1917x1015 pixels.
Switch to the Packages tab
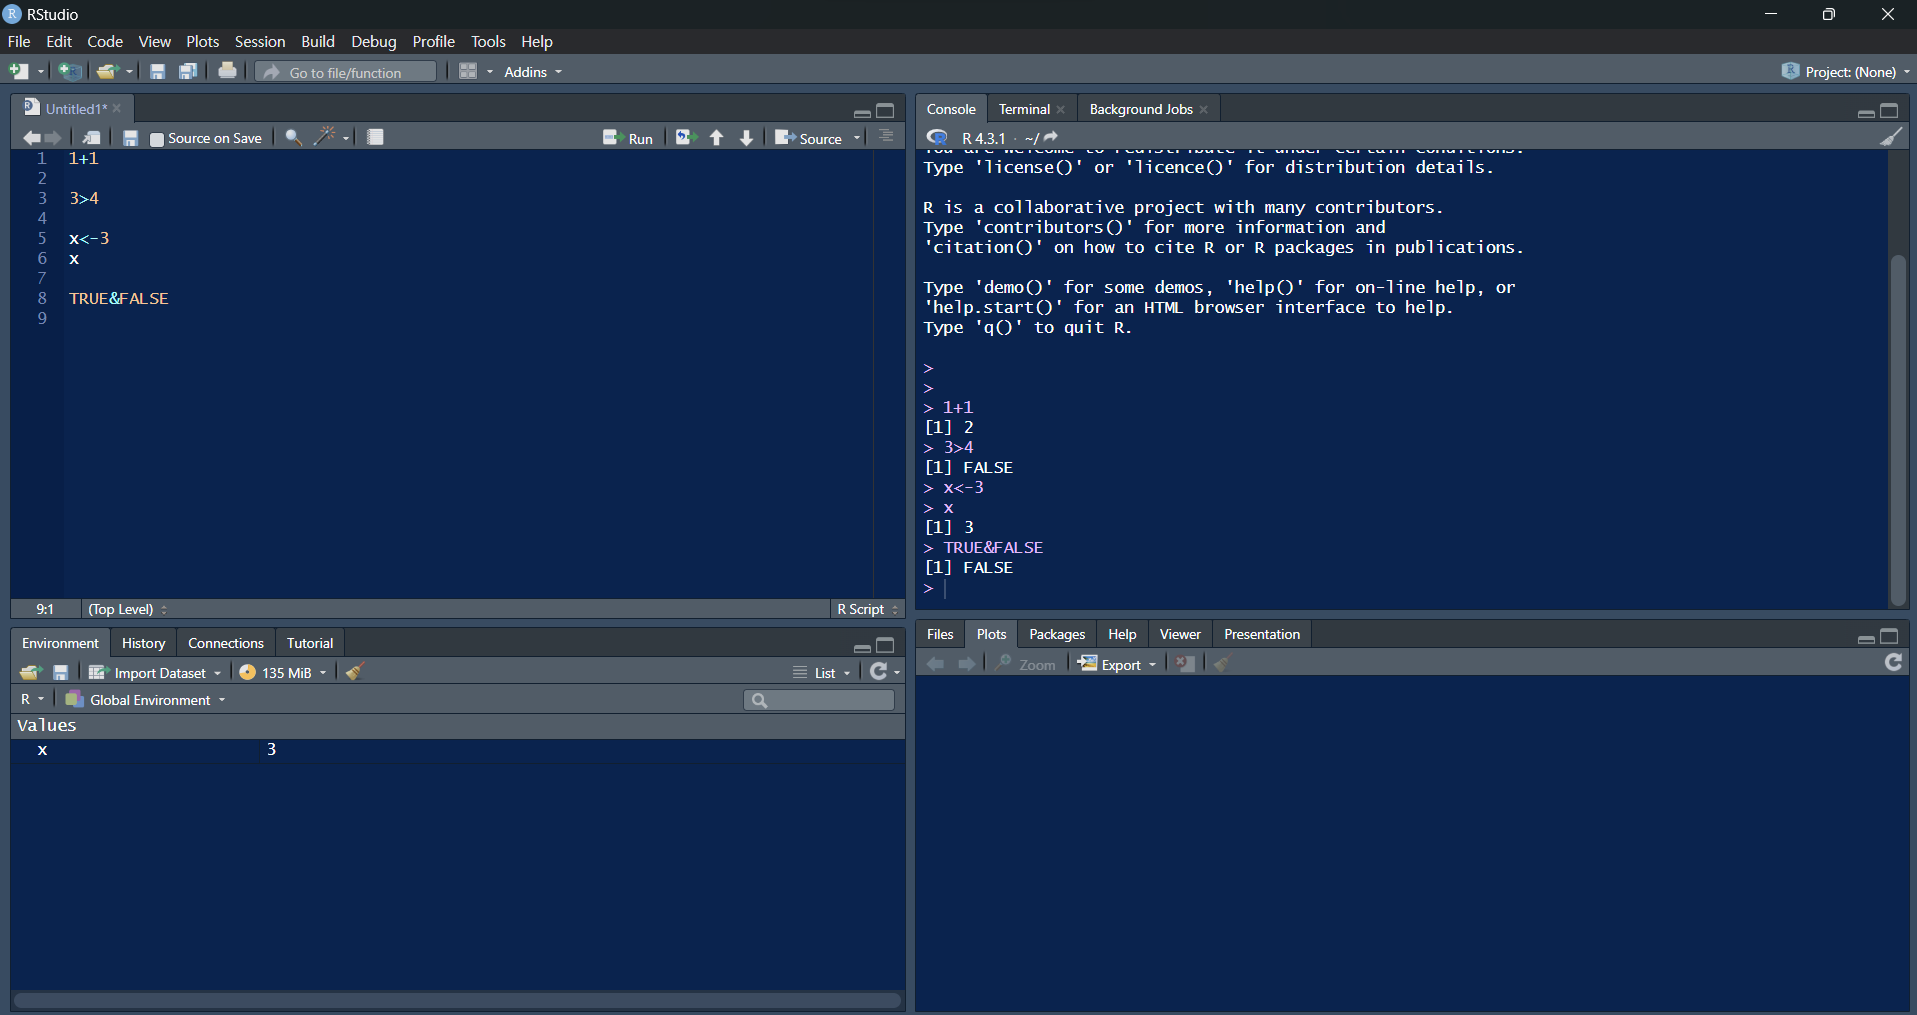[x=1057, y=634]
